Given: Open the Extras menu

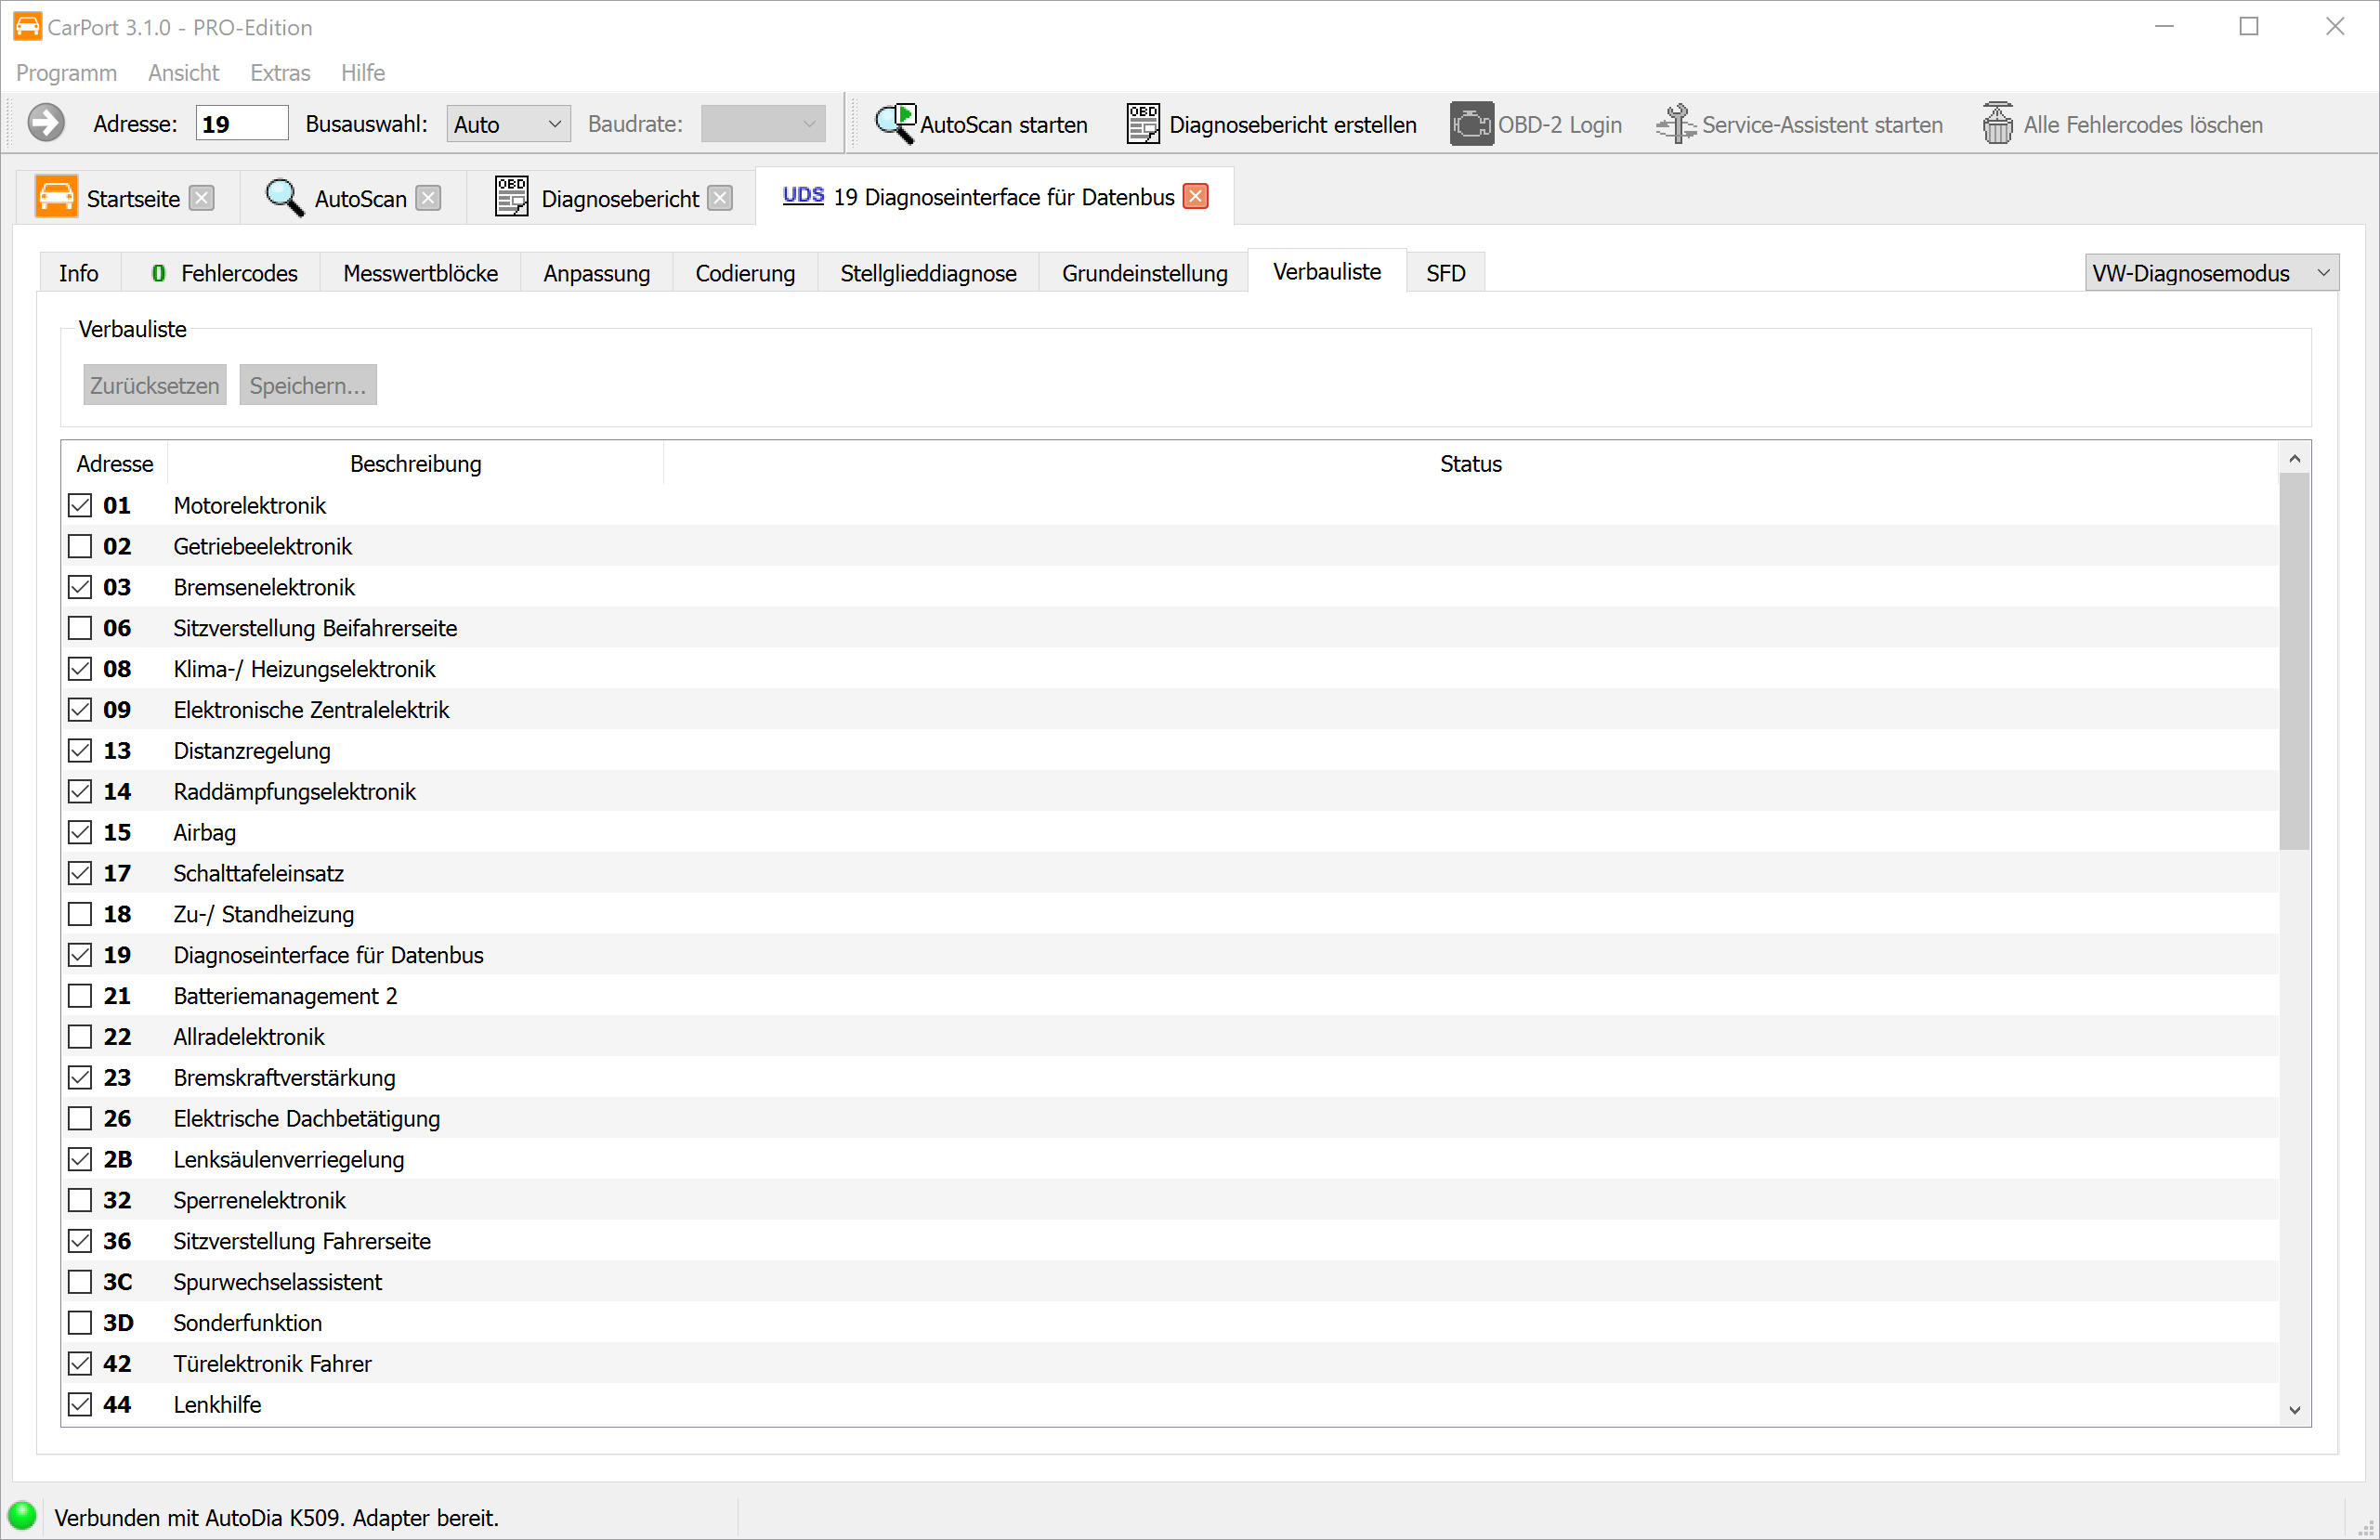Looking at the screenshot, I should (x=280, y=73).
